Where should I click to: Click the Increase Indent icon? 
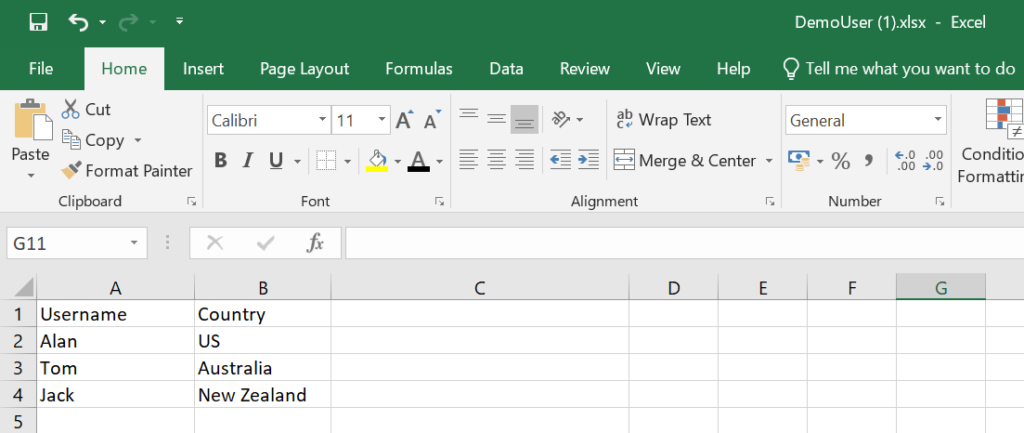coord(588,159)
